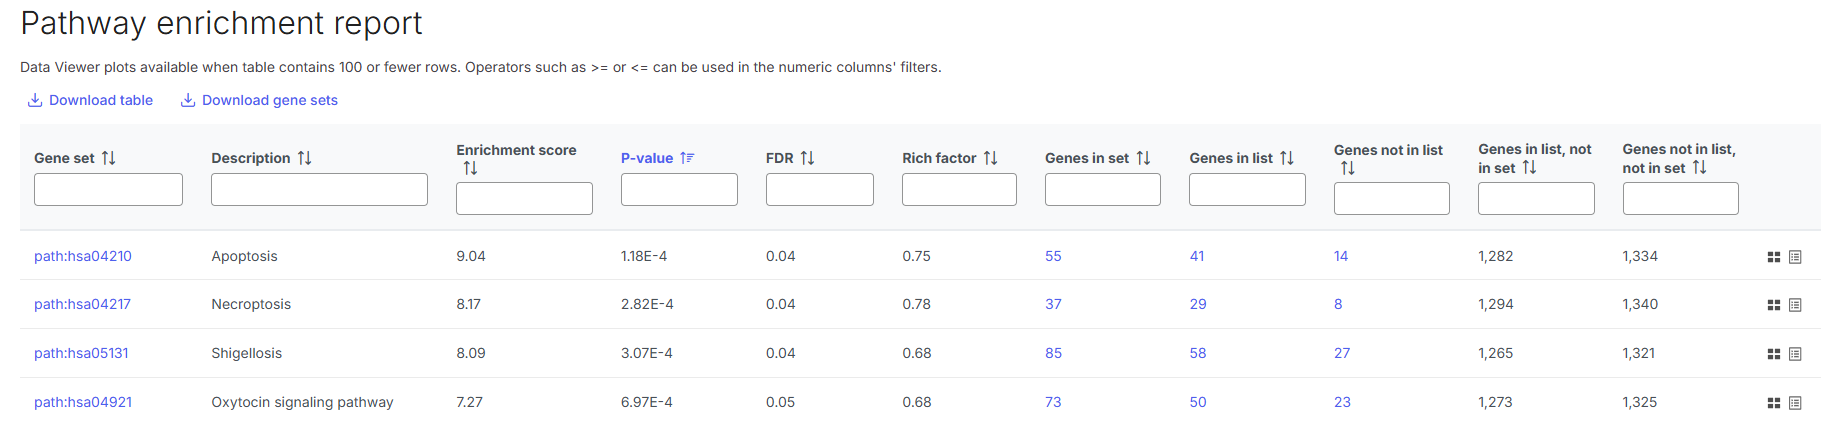Click the Enrichment score filter field
The height and width of the screenshot is (425, 1829).
524,198
